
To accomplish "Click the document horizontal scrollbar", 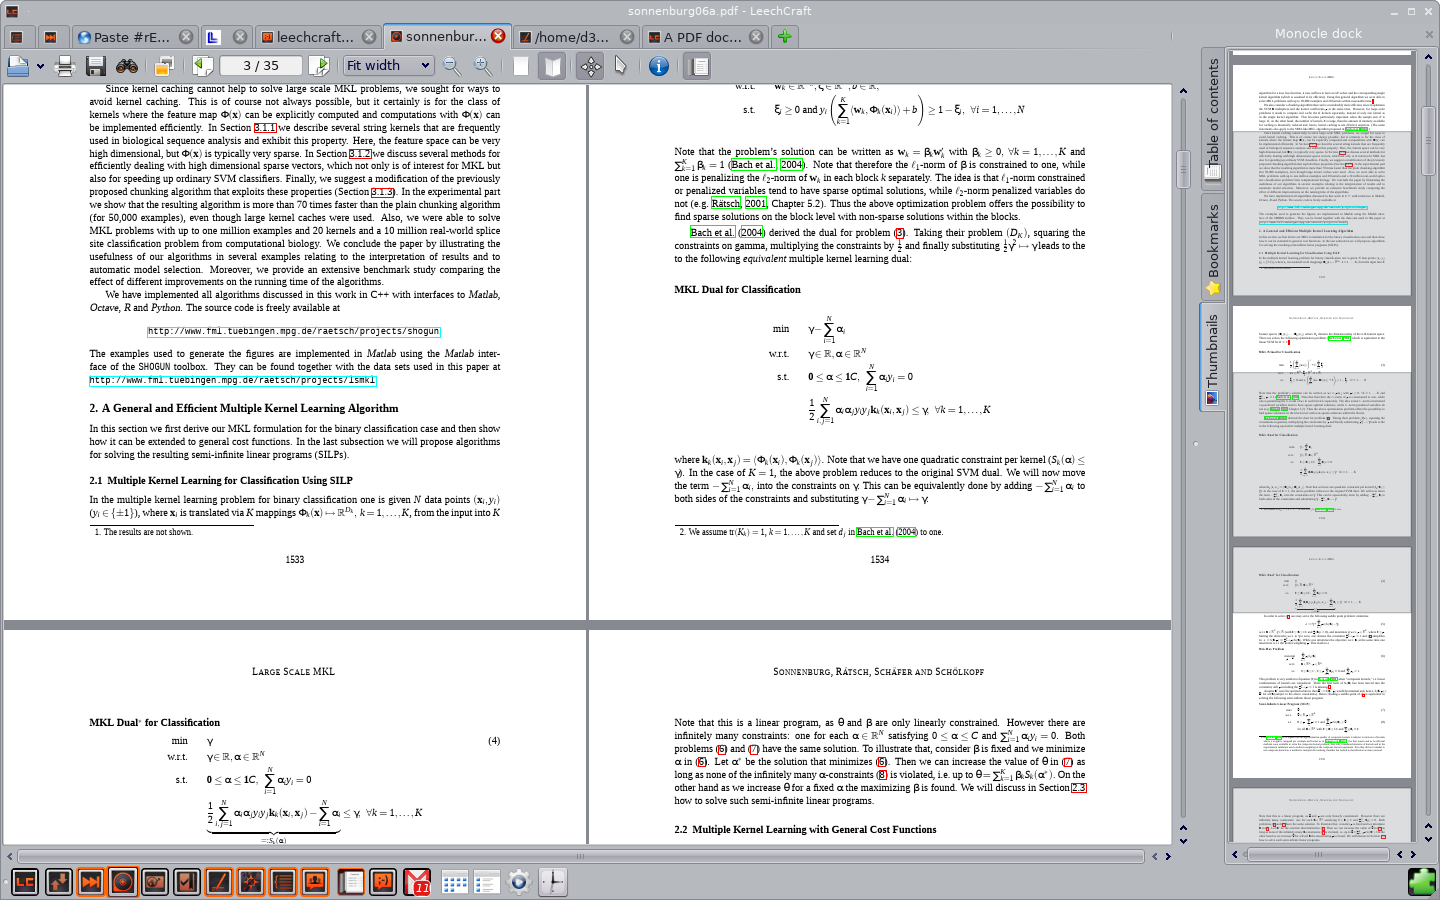I will click(x=580, y=856).
